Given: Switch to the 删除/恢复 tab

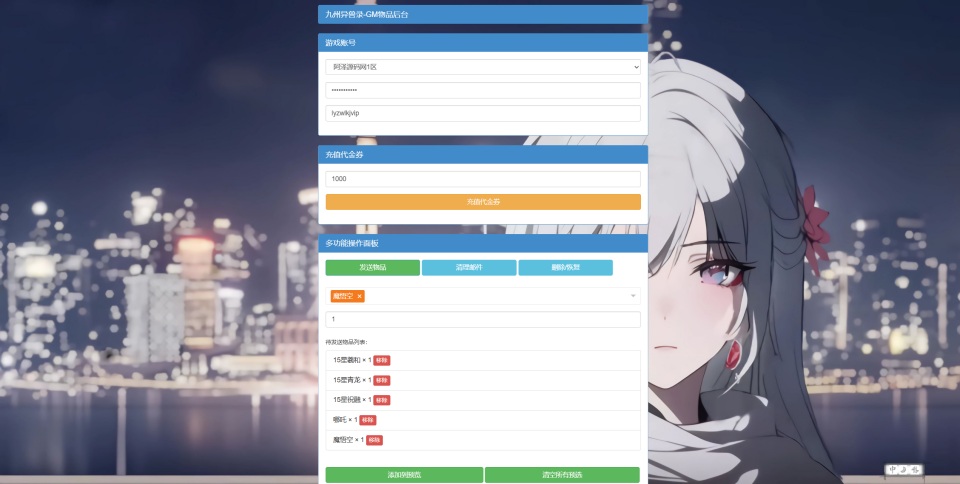Looking at the screenshot, I should point(565,268).
